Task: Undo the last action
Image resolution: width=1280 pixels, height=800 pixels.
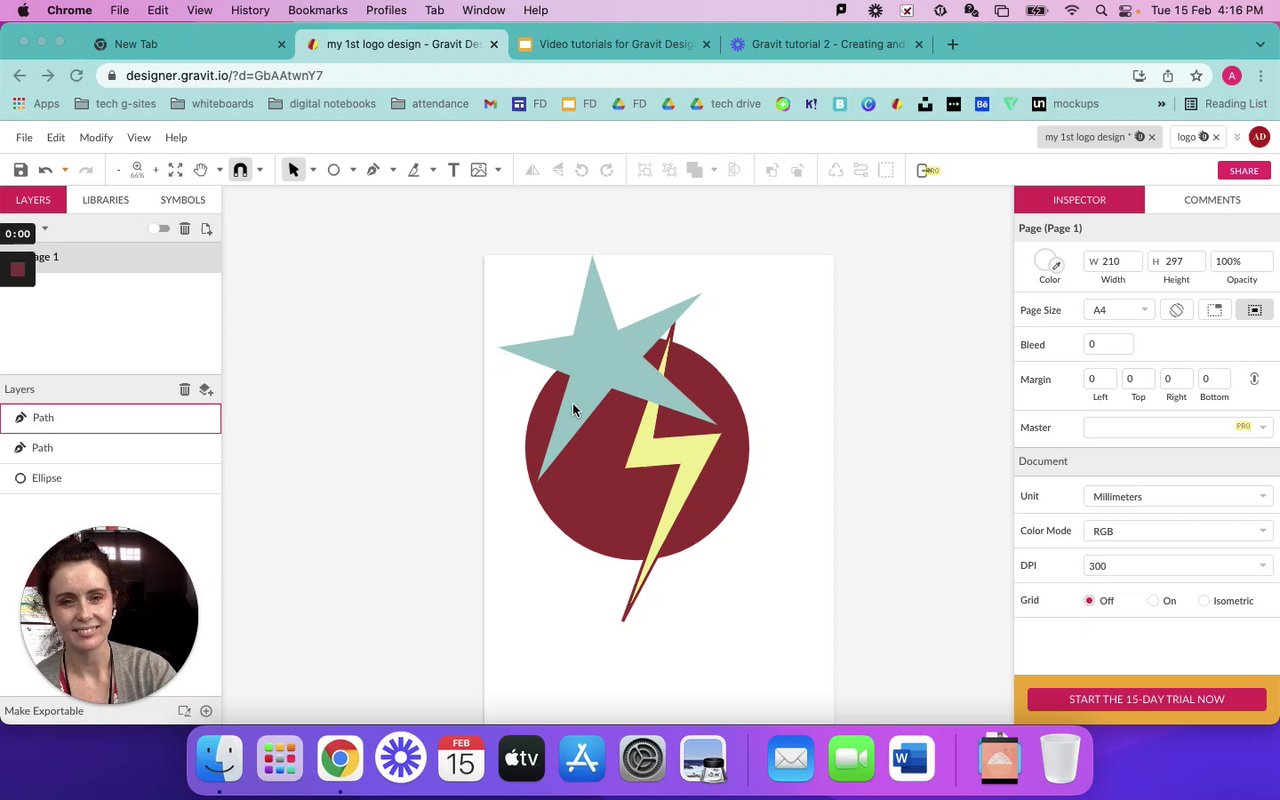Action: pyautogui.click(x=45, y=170)
